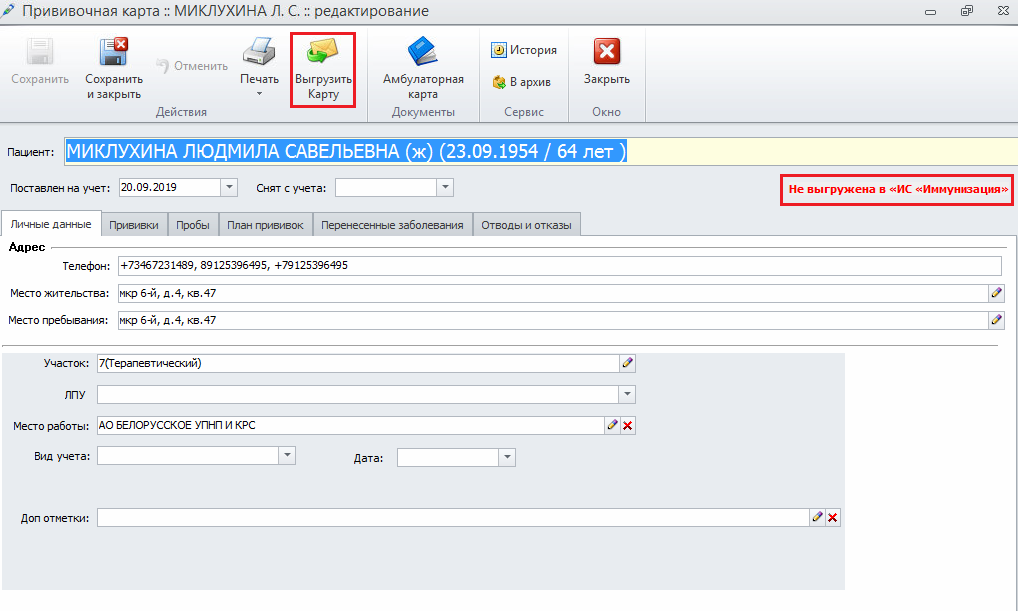This screenshot has width=1018, height=611.
Task: Switch to the Прививки tab
Action: (x=134, y=225)
